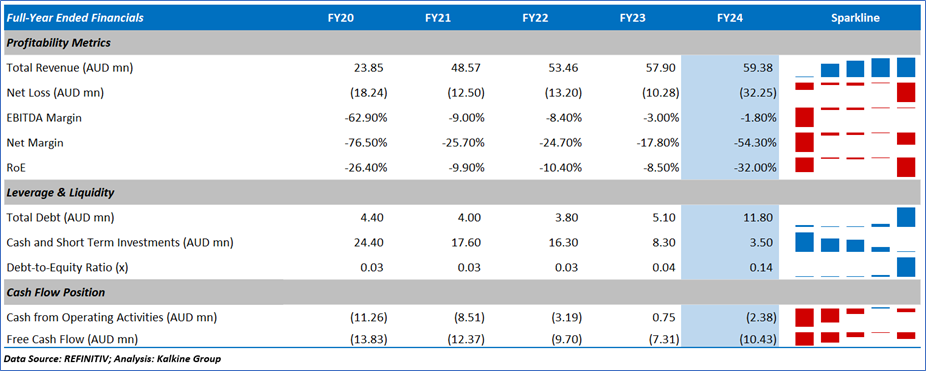Click the Leverage & Liquidity section header
This screenshot has height=371, width=926.
point(60,193)
